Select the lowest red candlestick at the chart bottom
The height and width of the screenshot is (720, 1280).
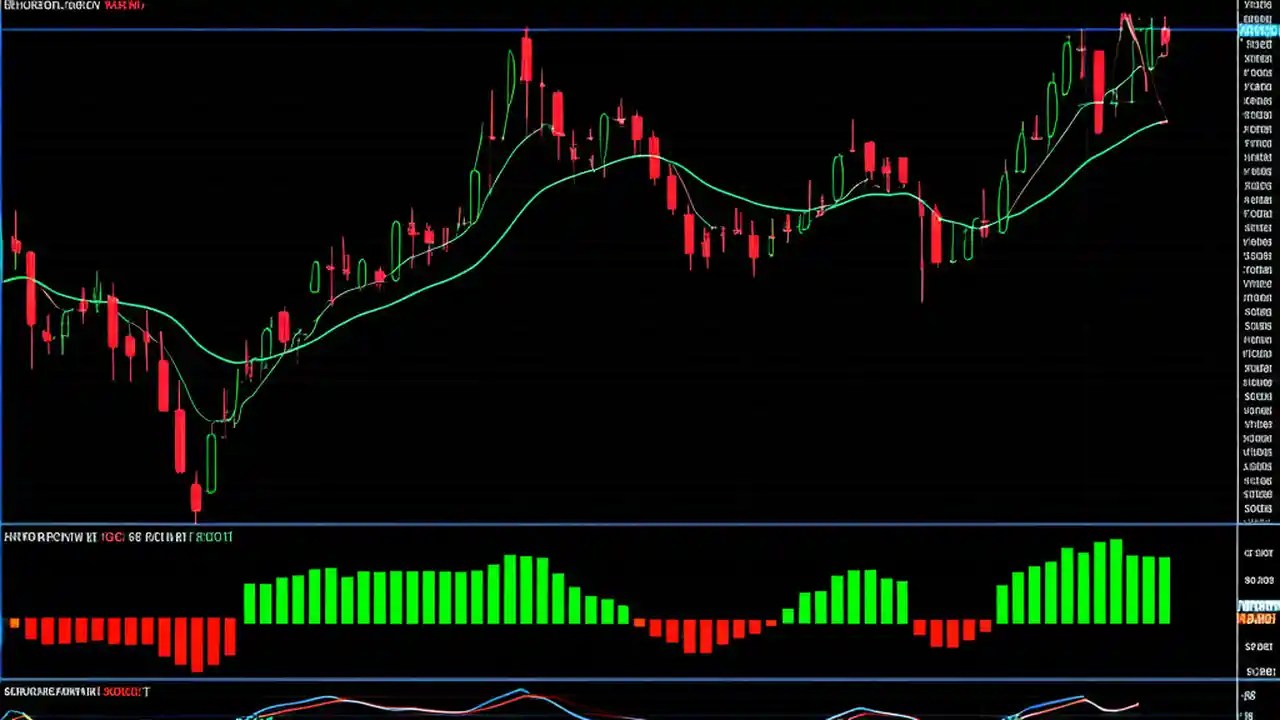pyautogui.click(x=196, y=495)
